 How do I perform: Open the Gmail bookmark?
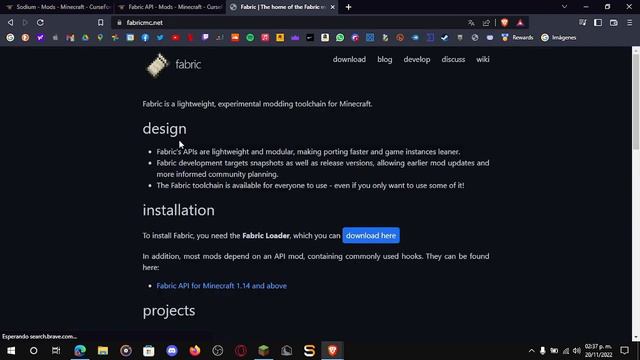pos(70,38)
